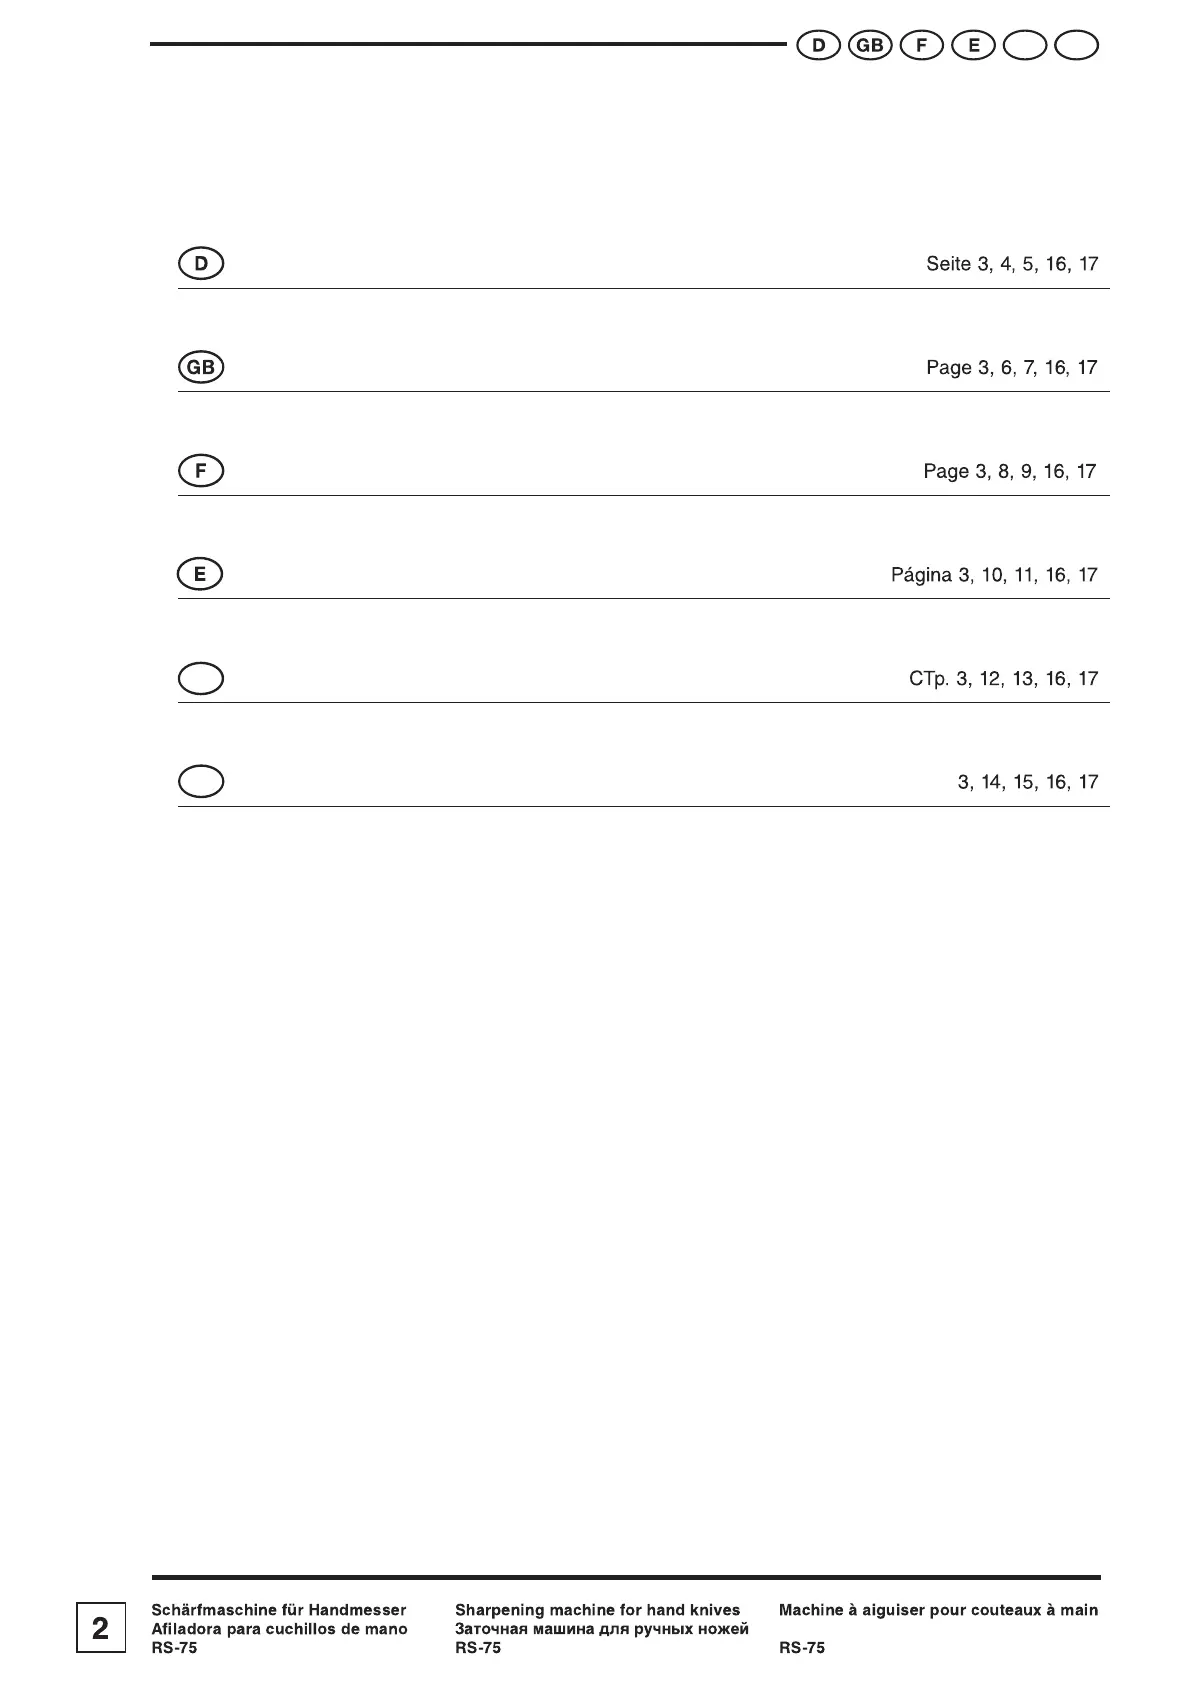This screenshot has width=1190, height=1684.
Task: Click the last empty oval in contents list
Action: coord(201,781)
